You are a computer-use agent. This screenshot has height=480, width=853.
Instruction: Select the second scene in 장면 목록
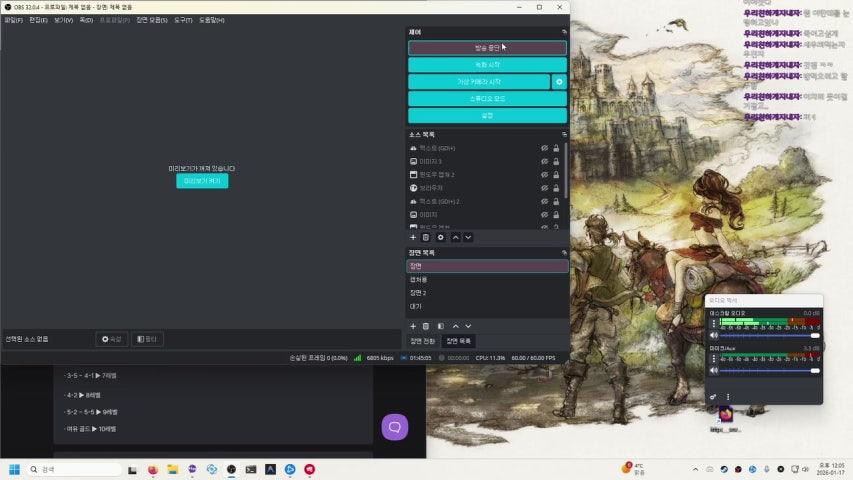487,280
